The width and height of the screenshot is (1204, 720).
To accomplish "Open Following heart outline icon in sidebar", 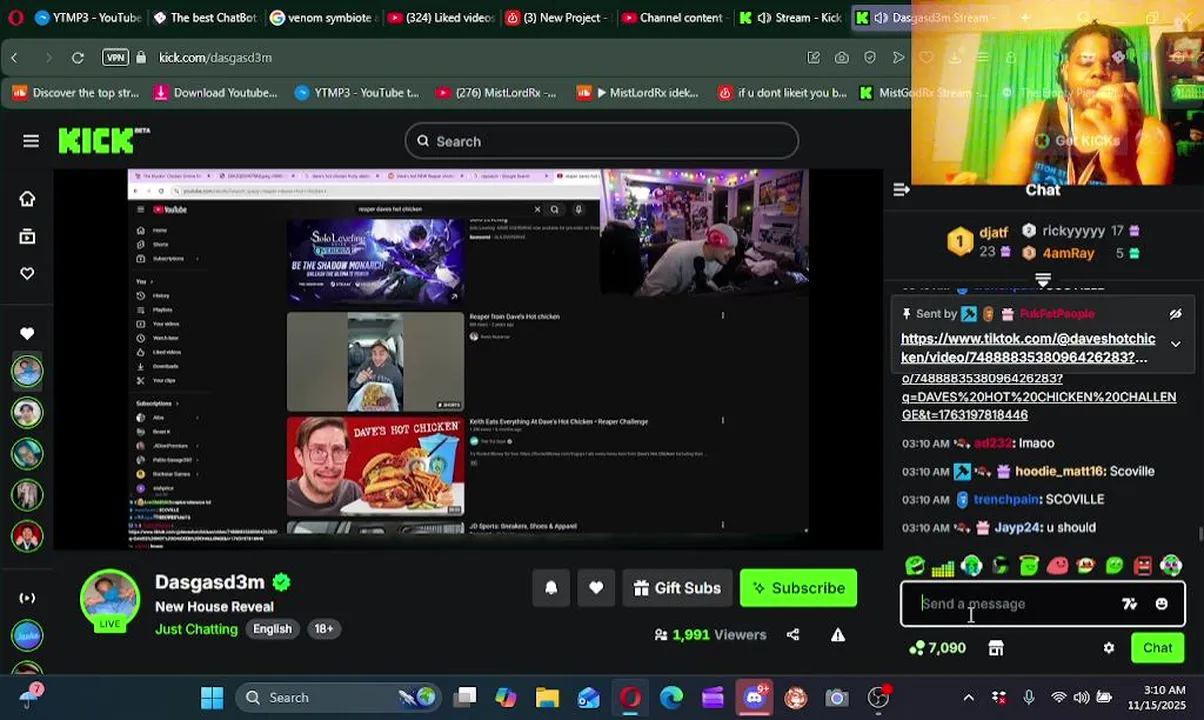I will [27, 273].
